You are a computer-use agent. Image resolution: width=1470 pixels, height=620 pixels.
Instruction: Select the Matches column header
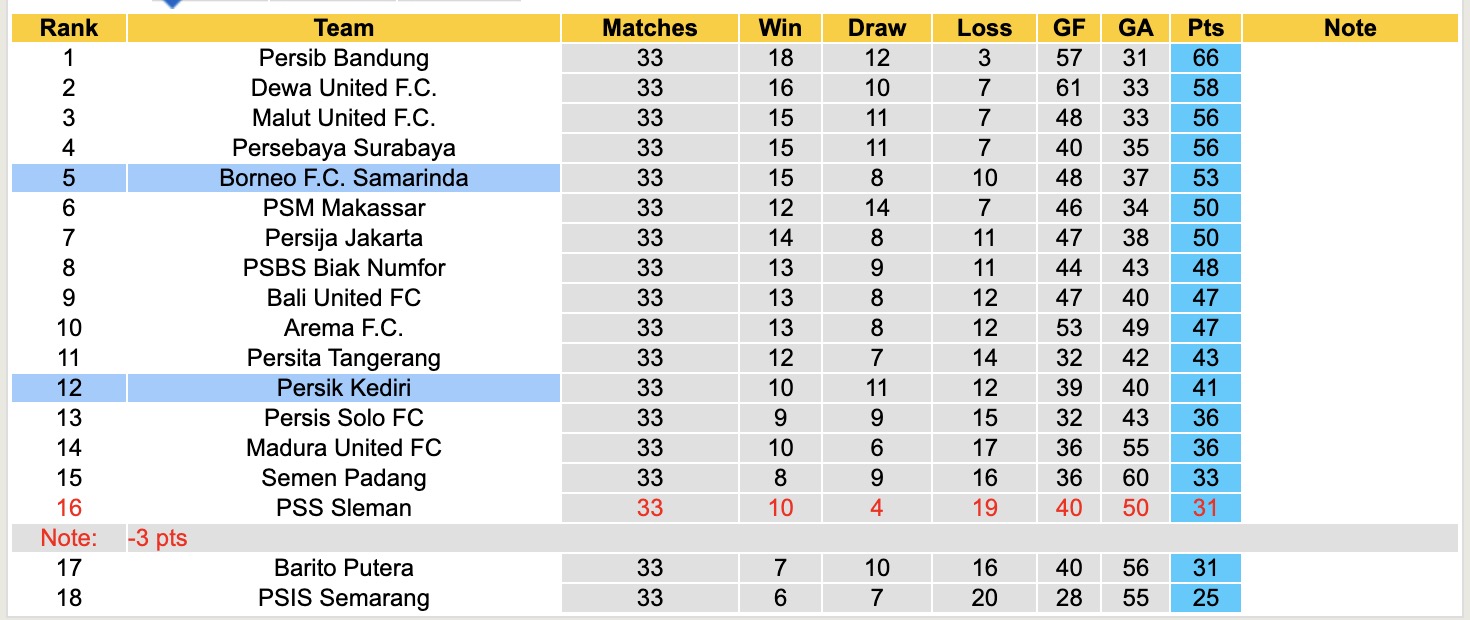click(x=649, y=28)
